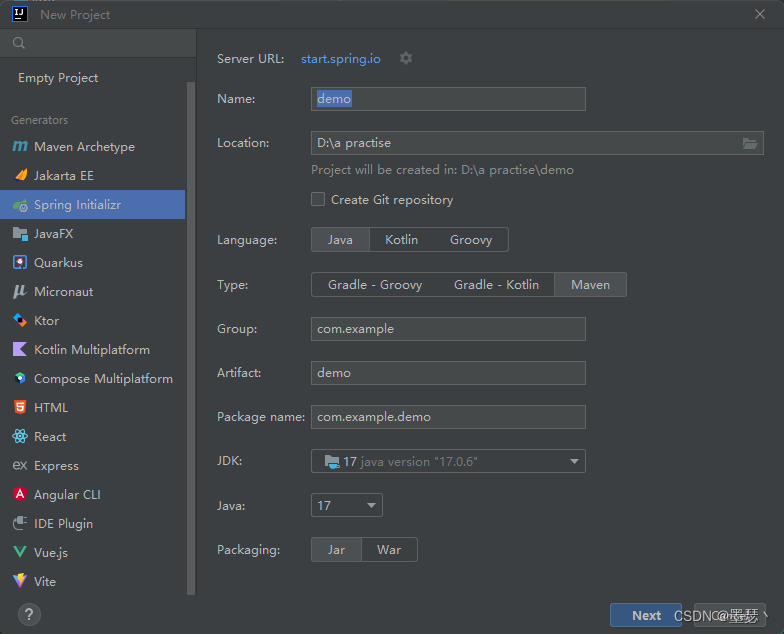This screenshot has height=634, width=784.
Task: Select Spring Initializr generator
Action: pos(92,204)
